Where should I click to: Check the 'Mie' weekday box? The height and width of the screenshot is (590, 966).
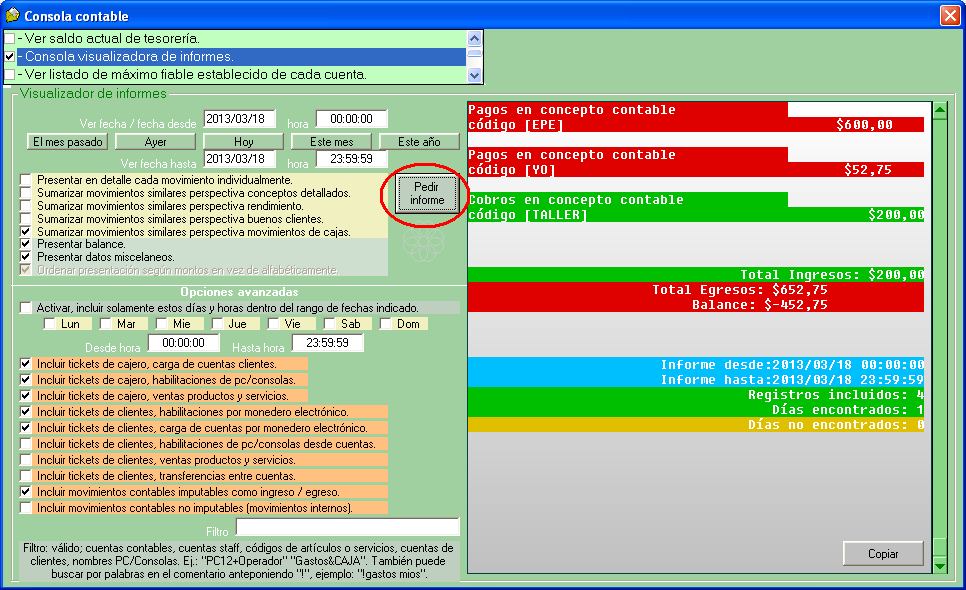[161, 324]
